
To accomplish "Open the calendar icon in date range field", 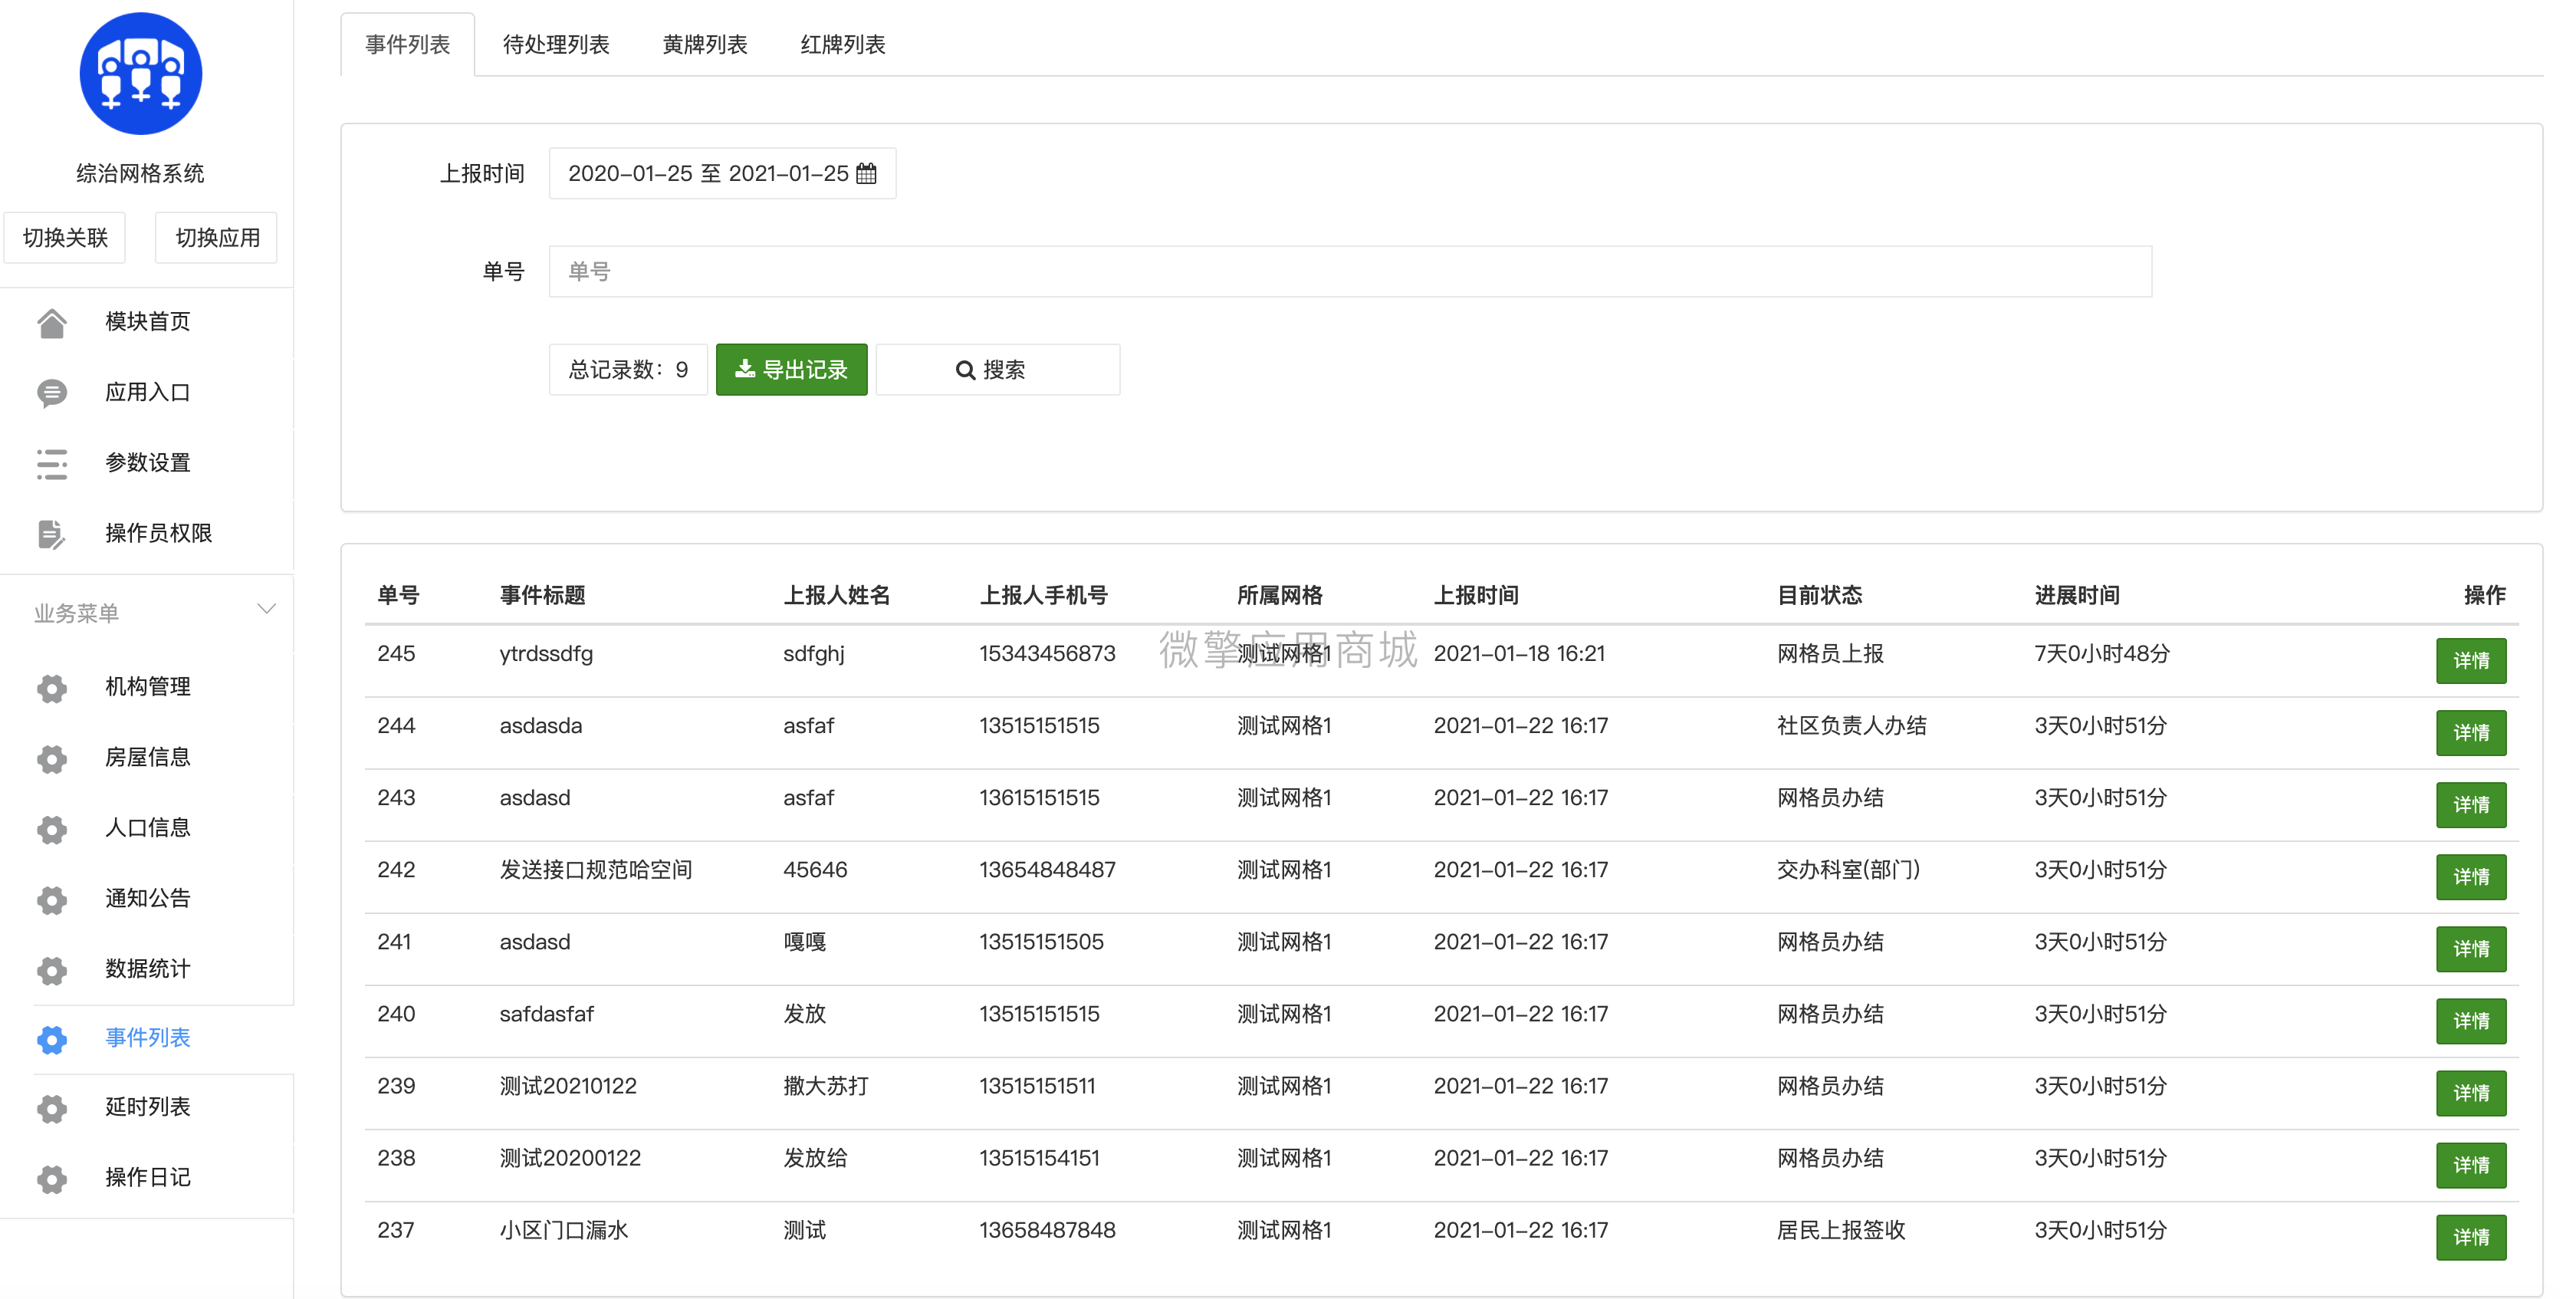I will 867,173.
